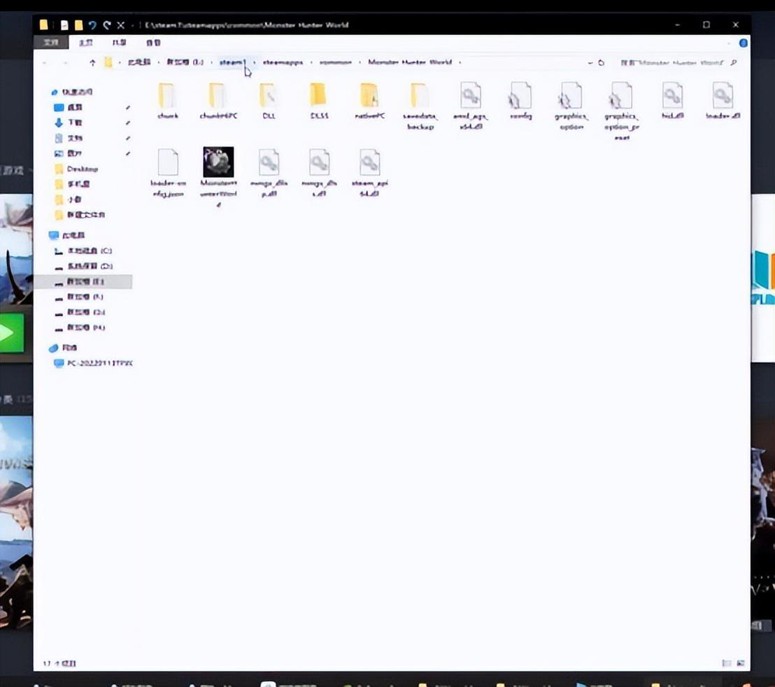Select the graphics_option_preset file
This screenshot has width=775, height=687.
click(x=621, y=98)
